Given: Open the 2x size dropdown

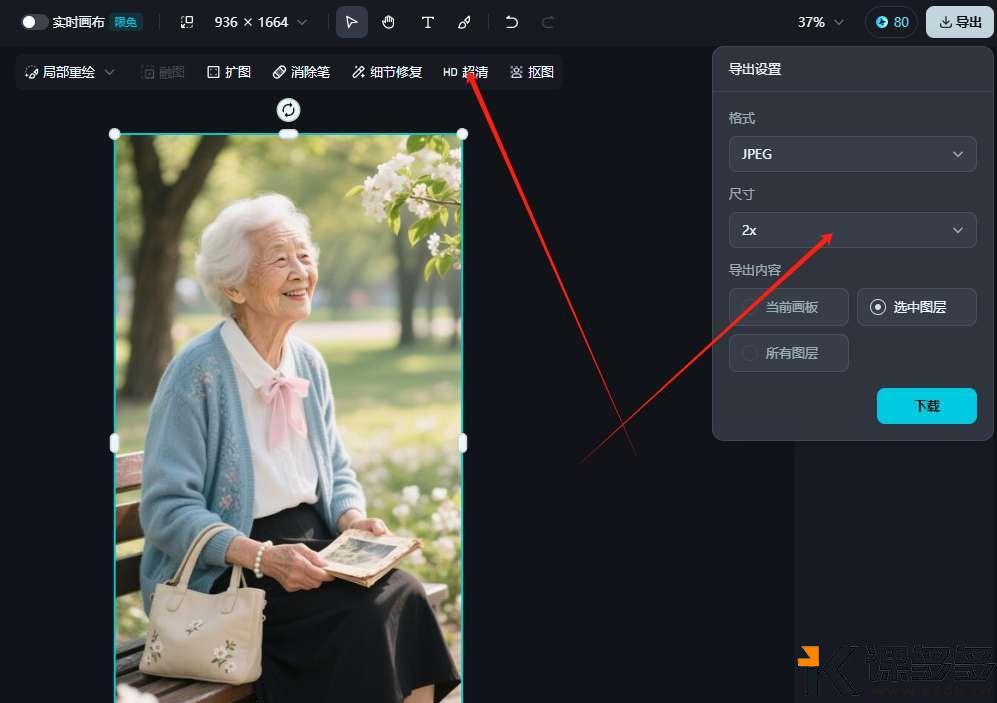Looking at the screenshot, I should coord(853,230).
